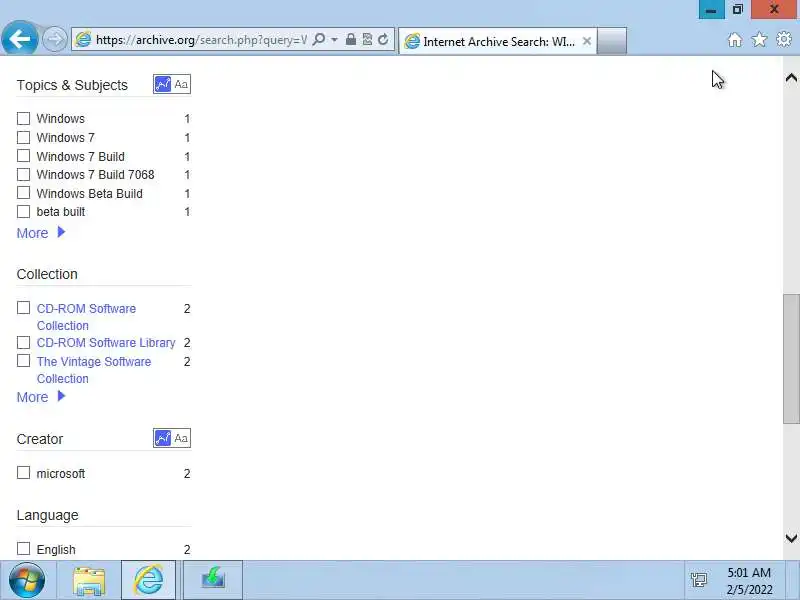Viewport: 800px width, 600px height.
Task: Tick the English language checkbox
Action: pos(23,548)
